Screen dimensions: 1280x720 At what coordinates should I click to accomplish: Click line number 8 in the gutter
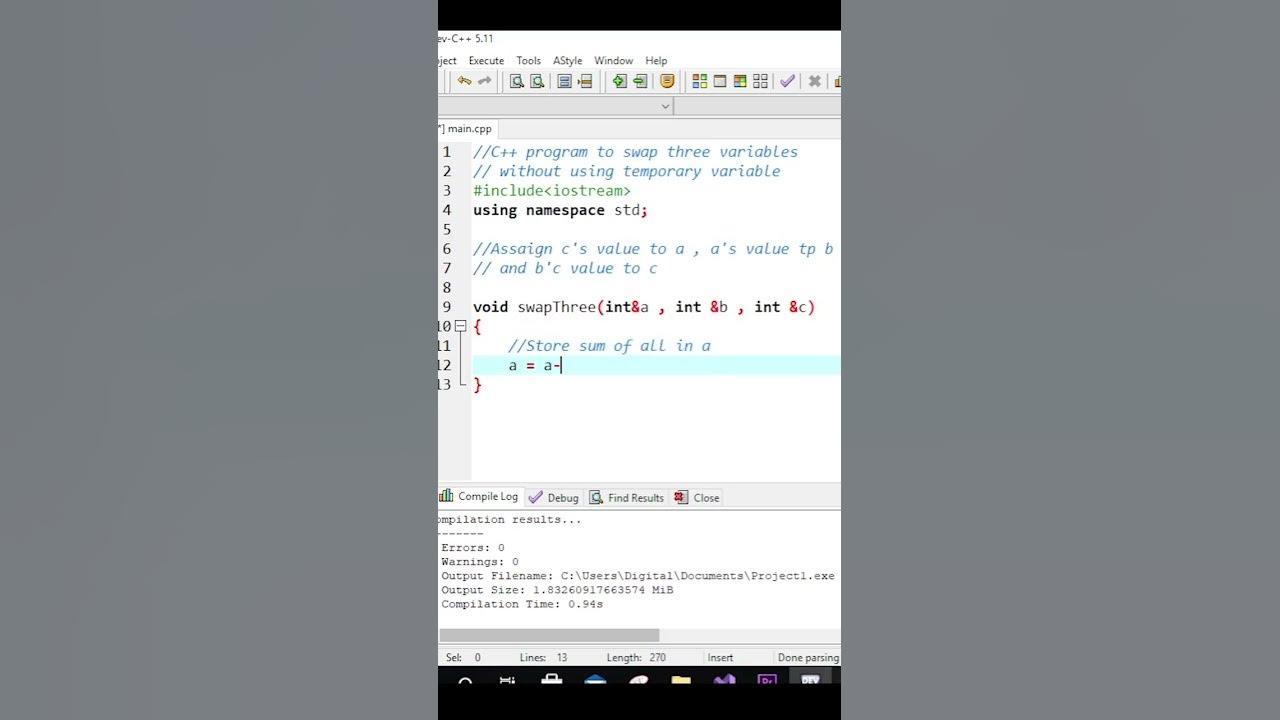click(x=447, y=288)
